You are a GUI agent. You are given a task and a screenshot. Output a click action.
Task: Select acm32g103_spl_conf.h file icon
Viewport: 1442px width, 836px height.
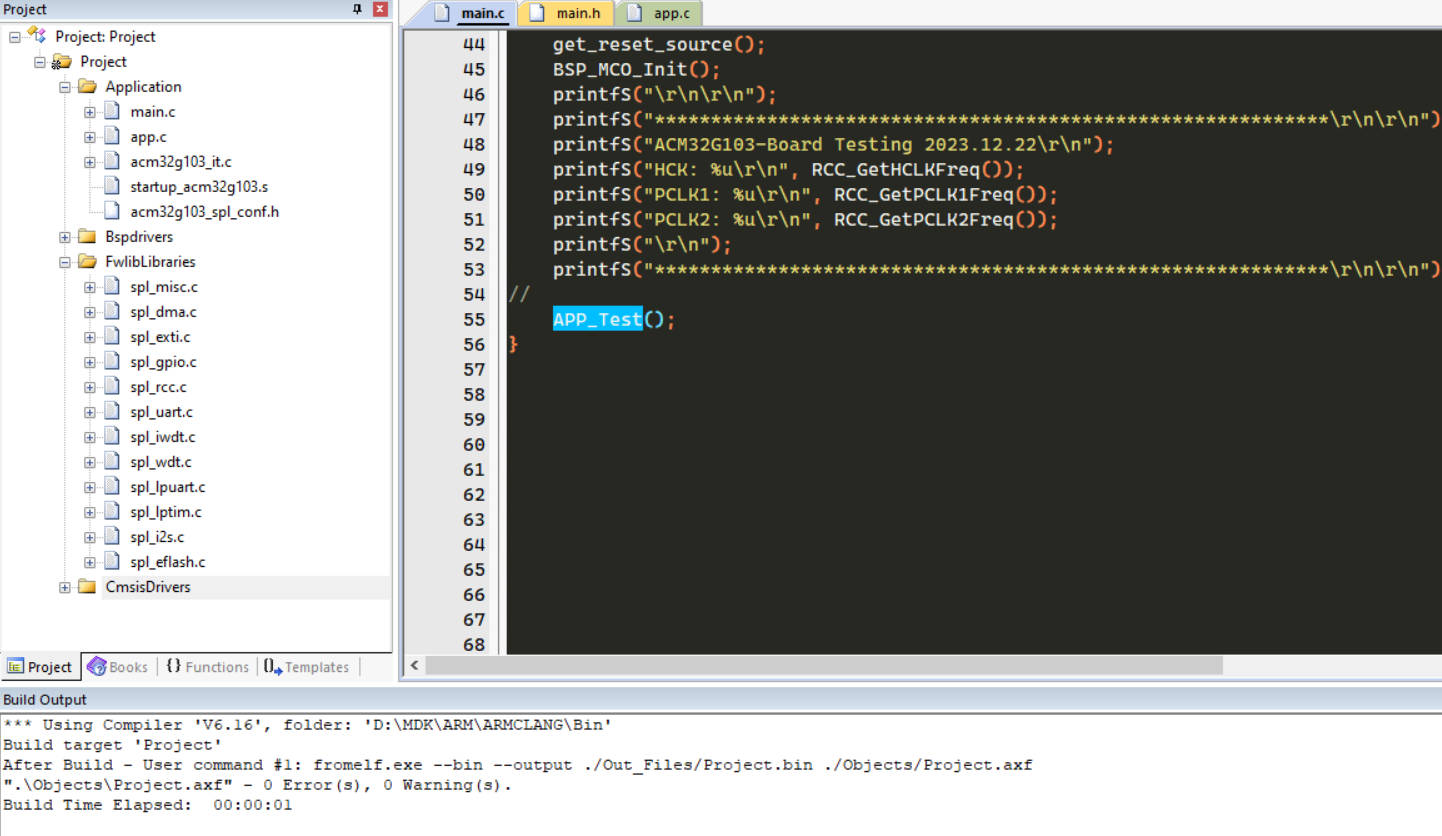112,212
